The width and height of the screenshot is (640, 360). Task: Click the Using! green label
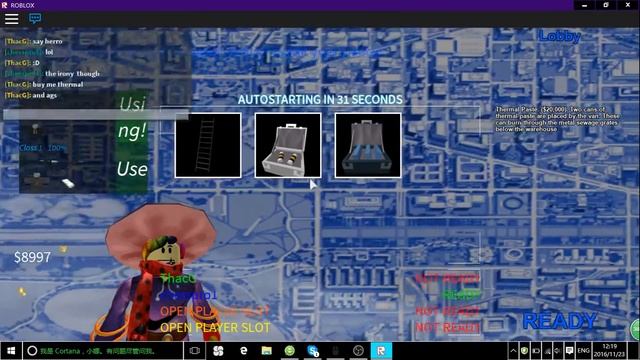[x=132, y=118]
